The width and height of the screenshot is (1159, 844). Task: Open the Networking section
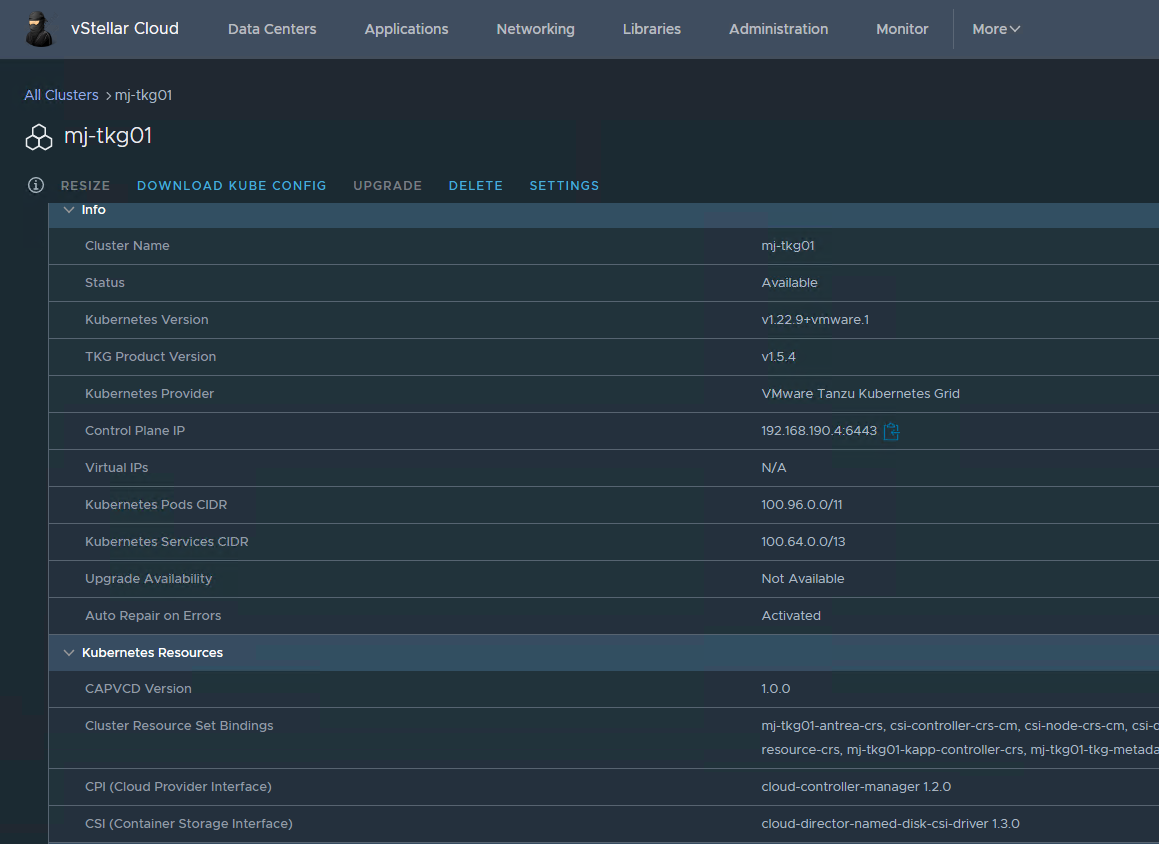(x=535, y=29)
